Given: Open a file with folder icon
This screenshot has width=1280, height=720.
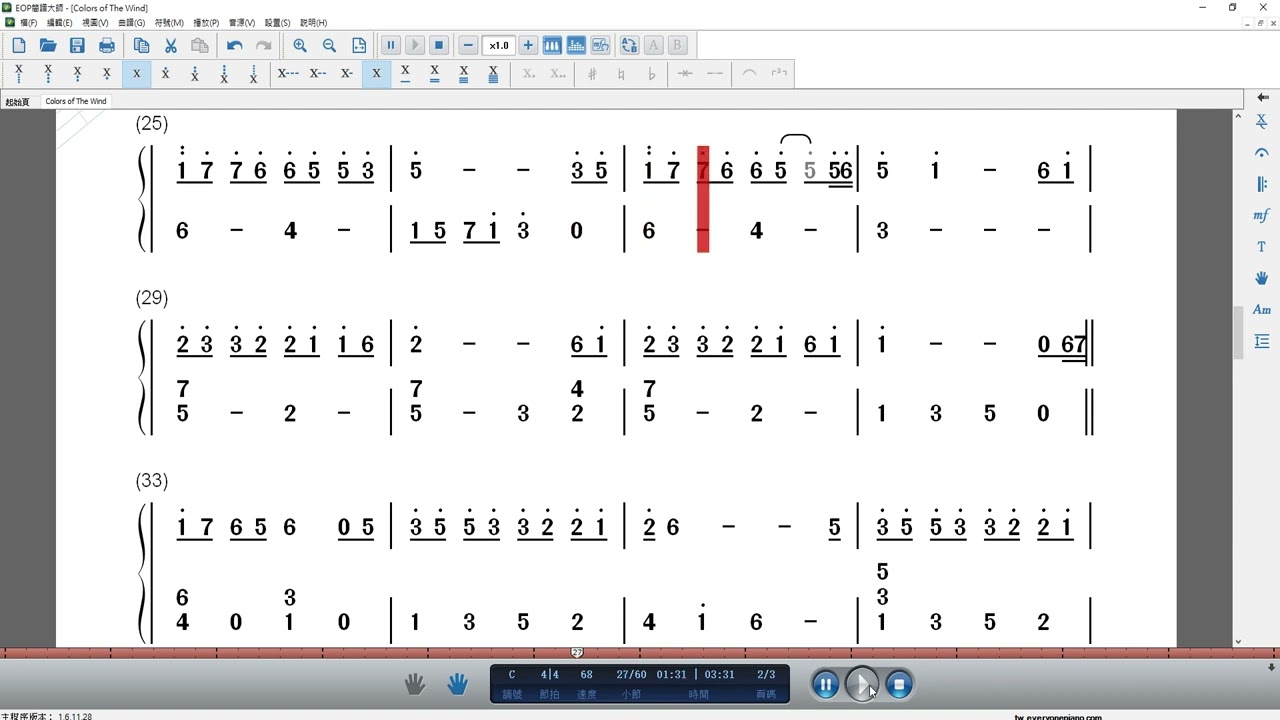Looking at the screenshot, I should pos(48,45).
